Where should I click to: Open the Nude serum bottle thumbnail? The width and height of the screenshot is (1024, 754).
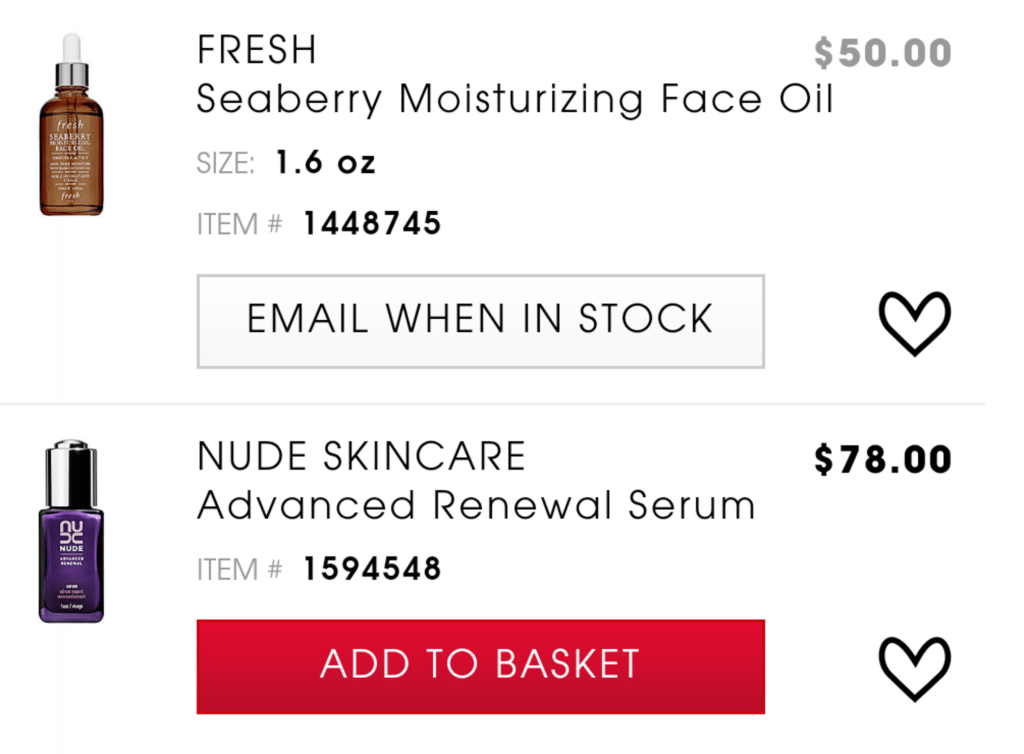tap(71, 531)
